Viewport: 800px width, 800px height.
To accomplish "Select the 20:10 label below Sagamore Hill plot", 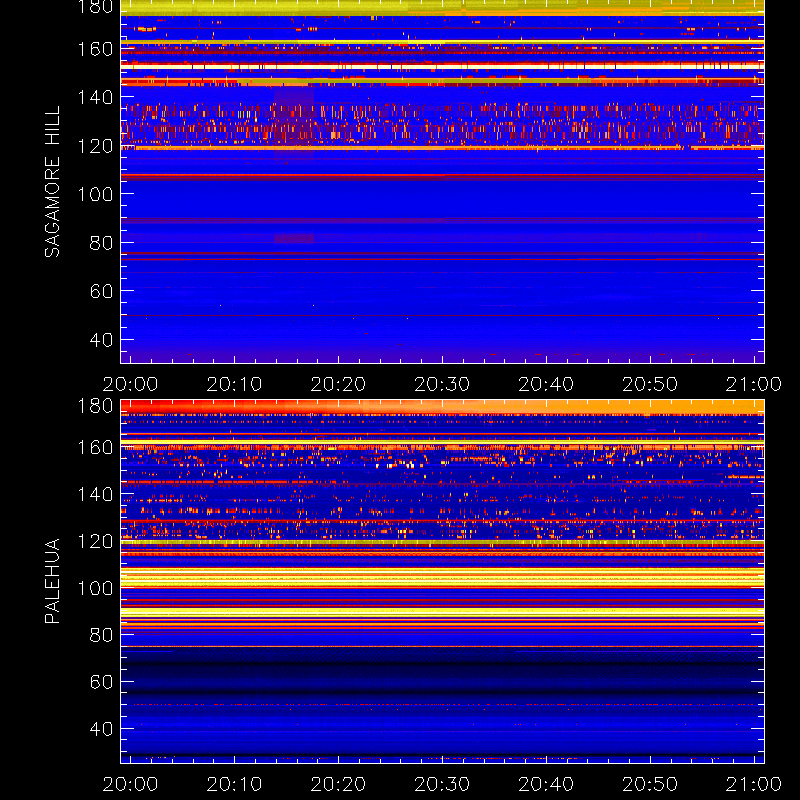I will (234, 384).
